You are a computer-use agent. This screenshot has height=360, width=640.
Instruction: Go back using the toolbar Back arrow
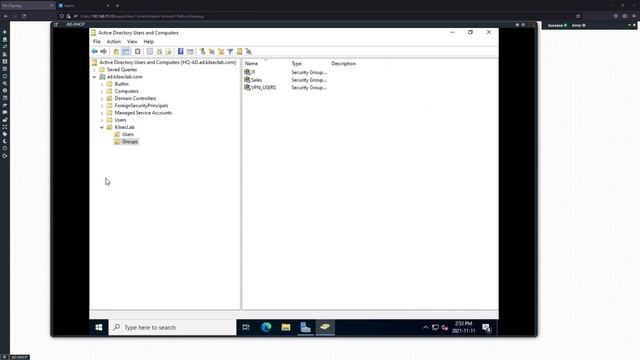click(x=95, y=51)
